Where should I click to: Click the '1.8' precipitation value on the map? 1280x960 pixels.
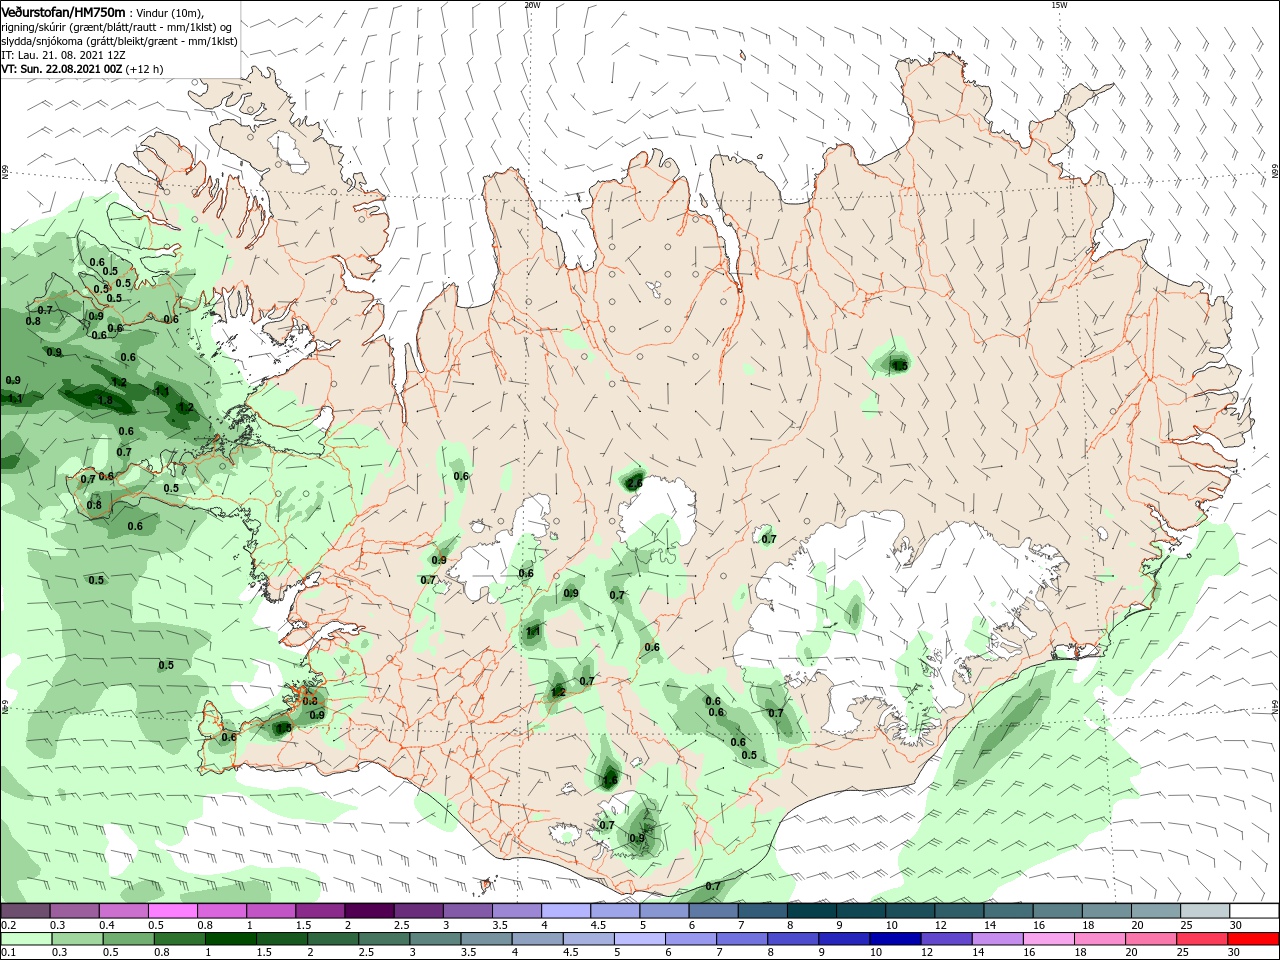click(104, 400)
